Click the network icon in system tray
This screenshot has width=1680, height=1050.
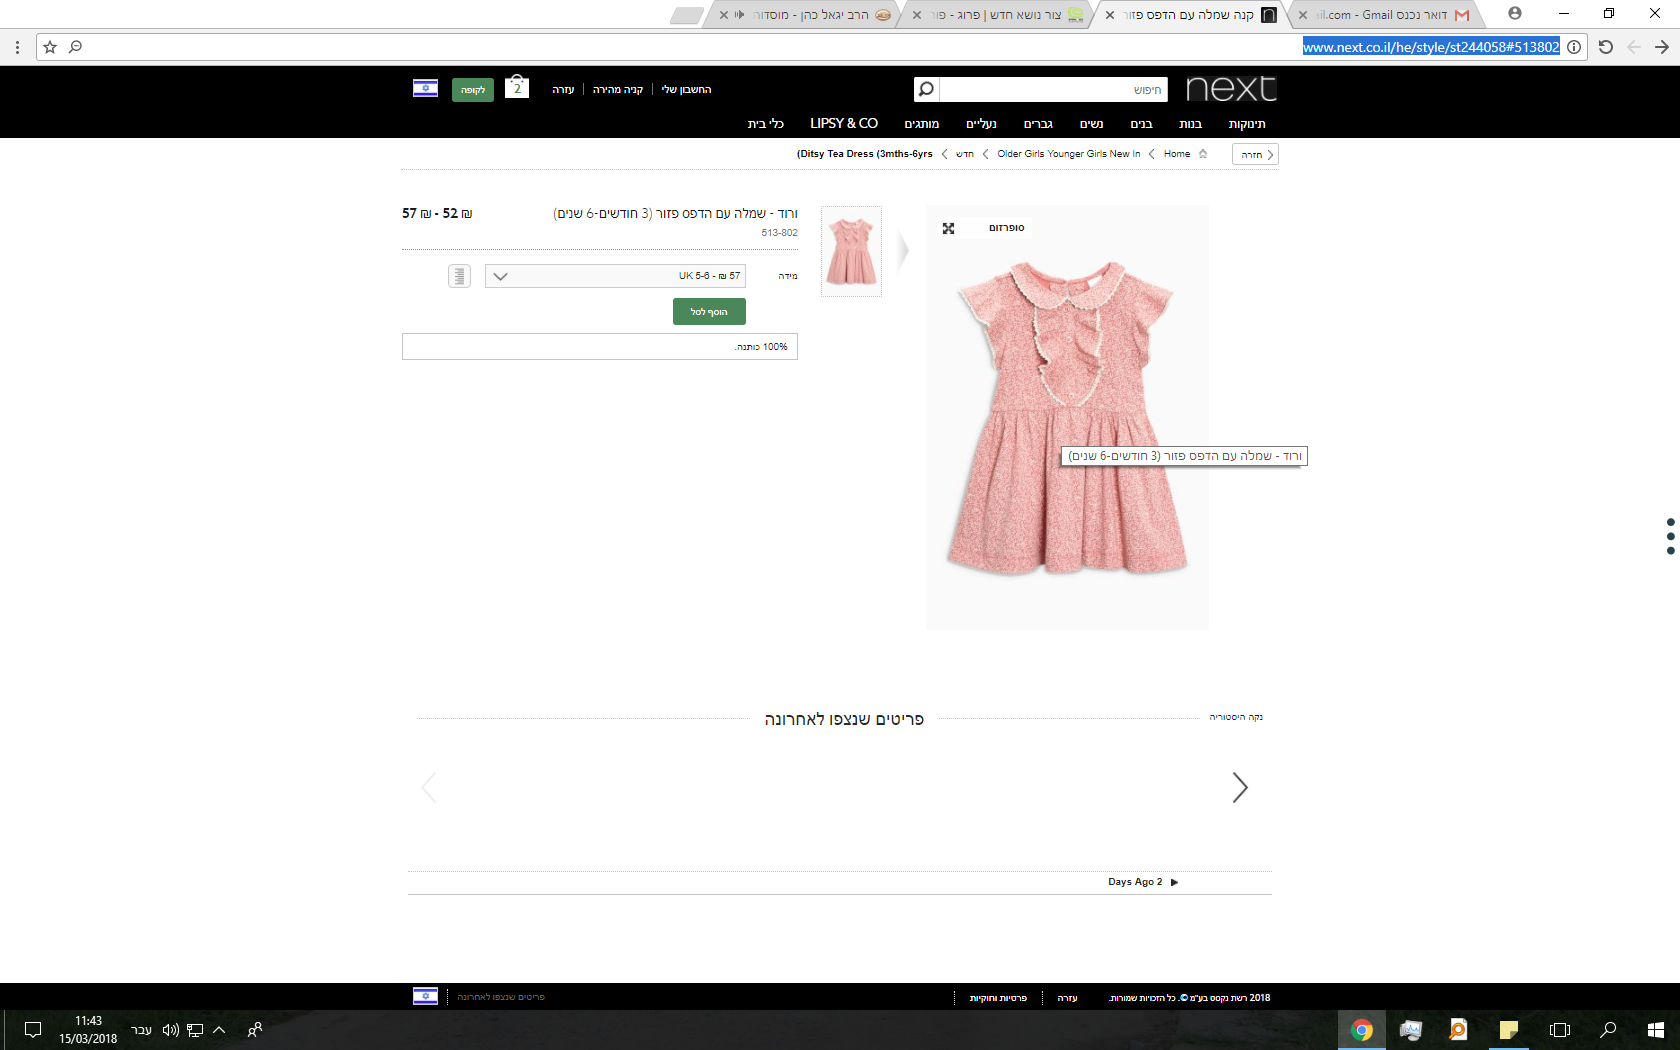coord(195,1030)
